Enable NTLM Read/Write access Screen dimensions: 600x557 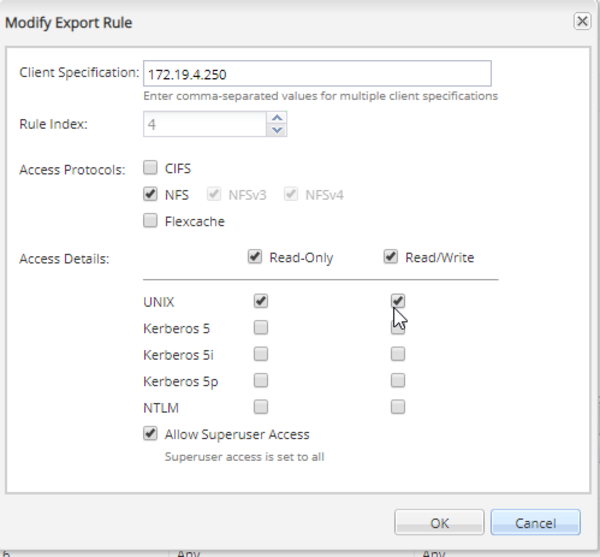[398, 406]
